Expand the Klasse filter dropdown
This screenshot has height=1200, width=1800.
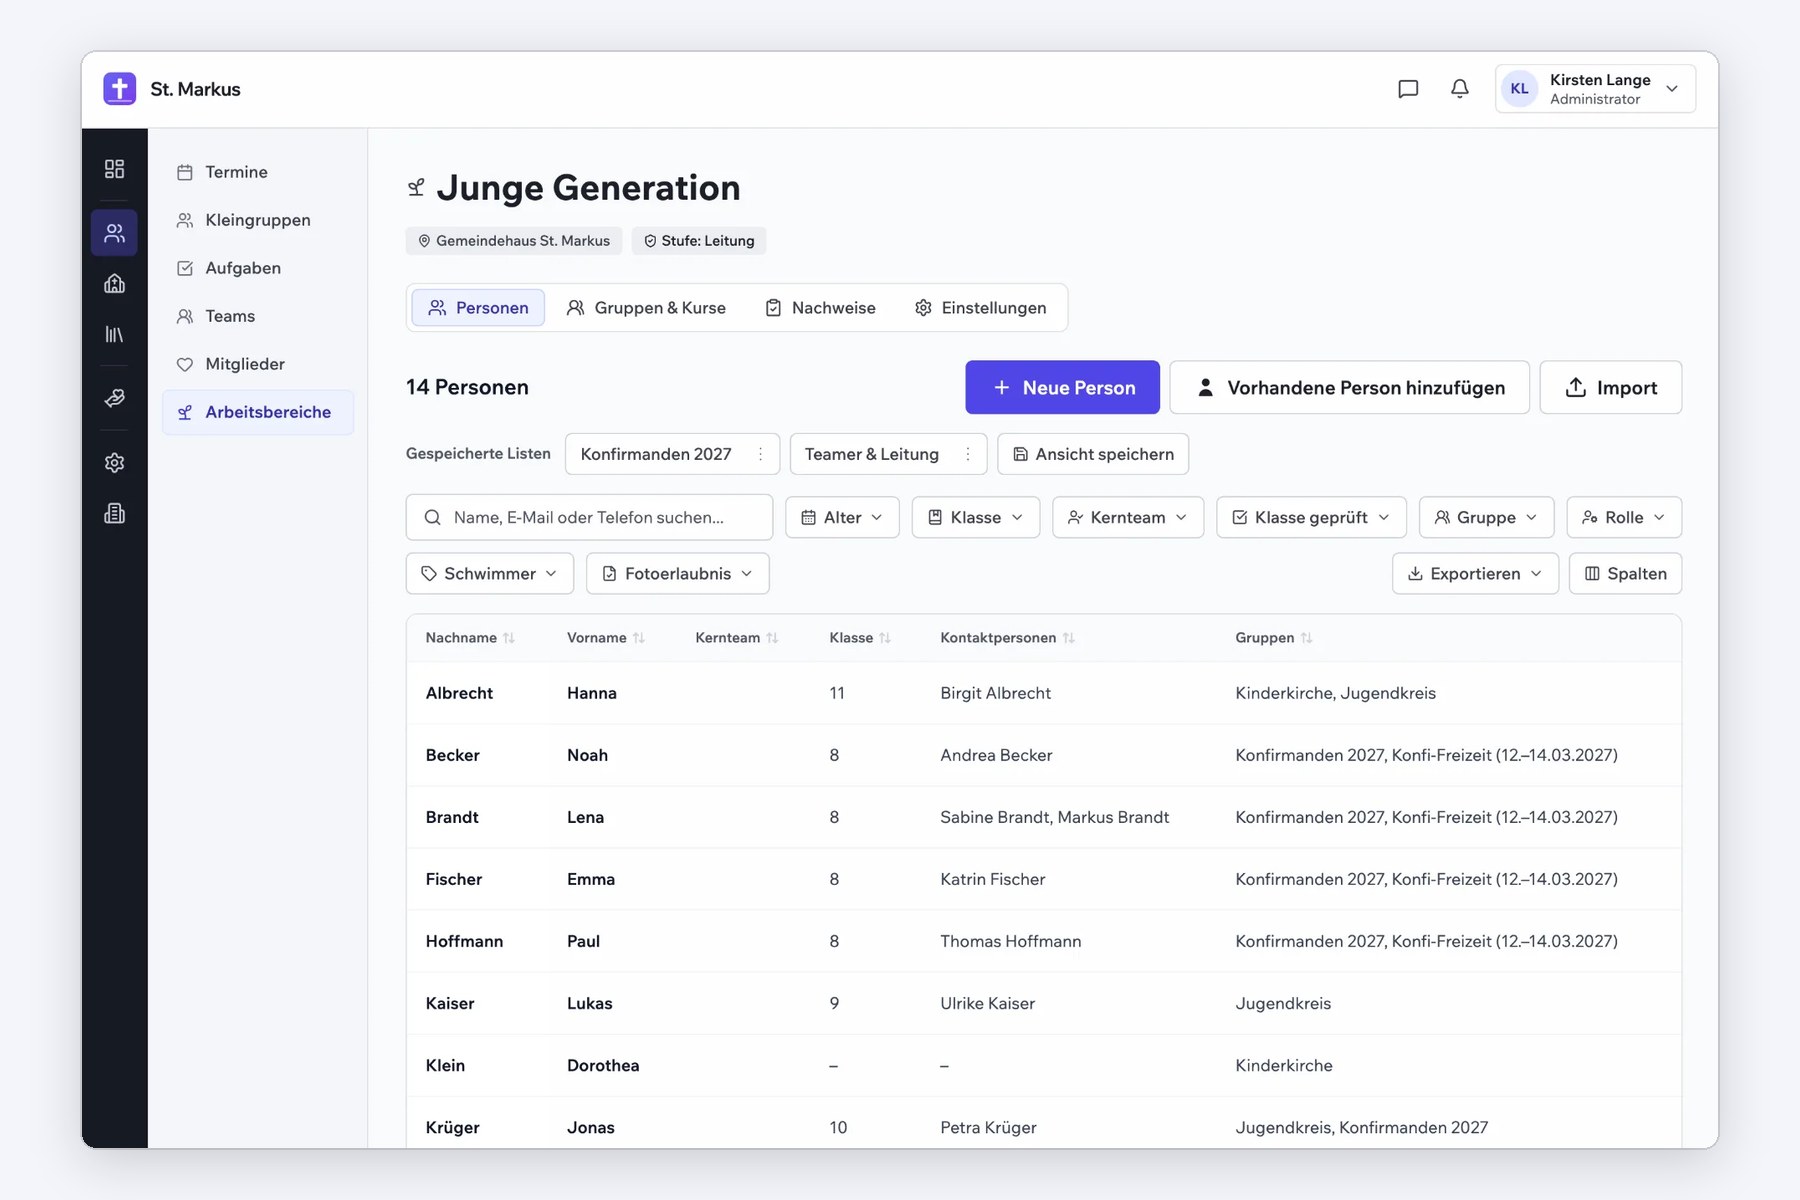point(976,517)
